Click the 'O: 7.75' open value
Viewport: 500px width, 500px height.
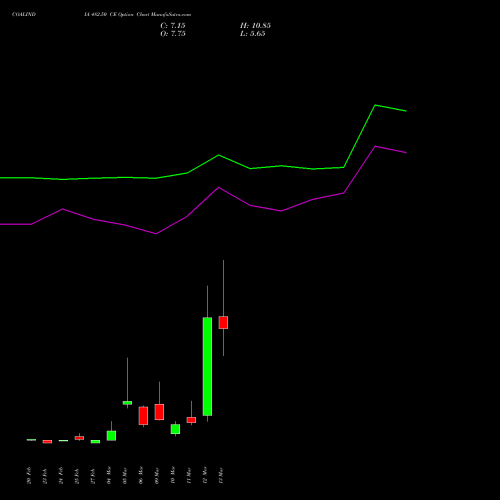(x=173, y=34)
